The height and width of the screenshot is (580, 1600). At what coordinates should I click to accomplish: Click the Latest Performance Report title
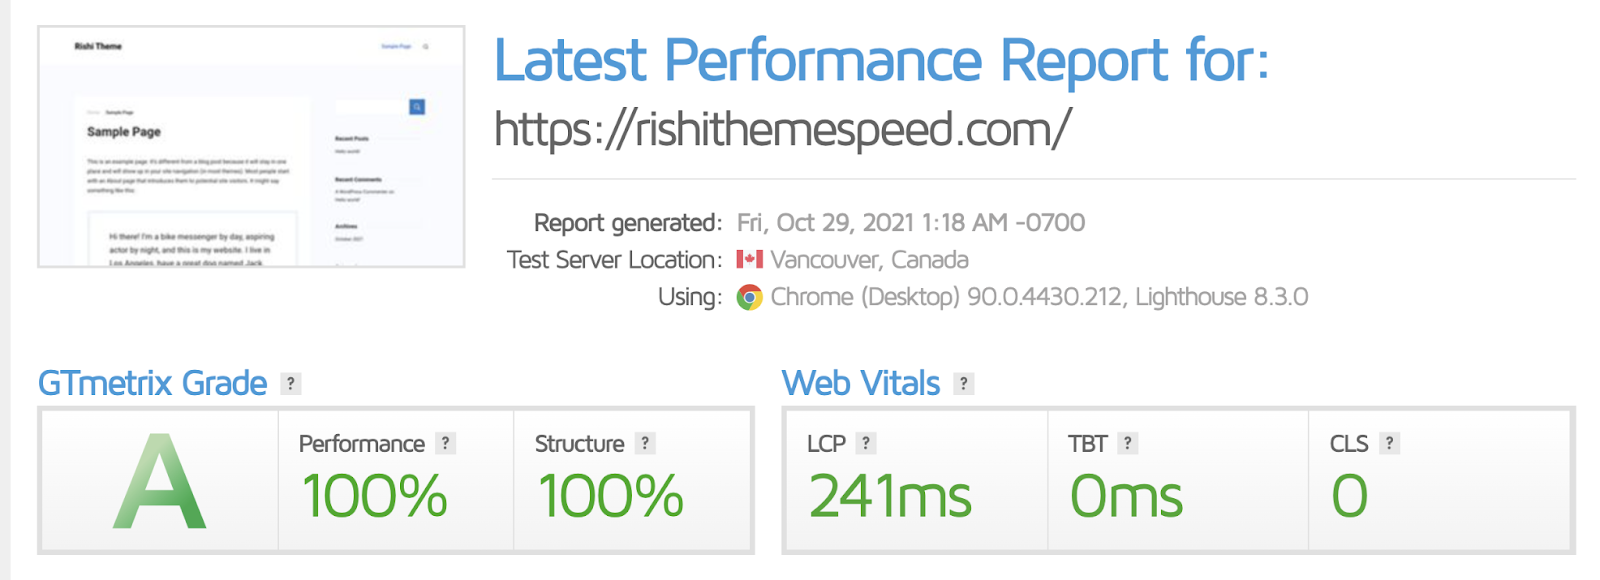[882, 60]
